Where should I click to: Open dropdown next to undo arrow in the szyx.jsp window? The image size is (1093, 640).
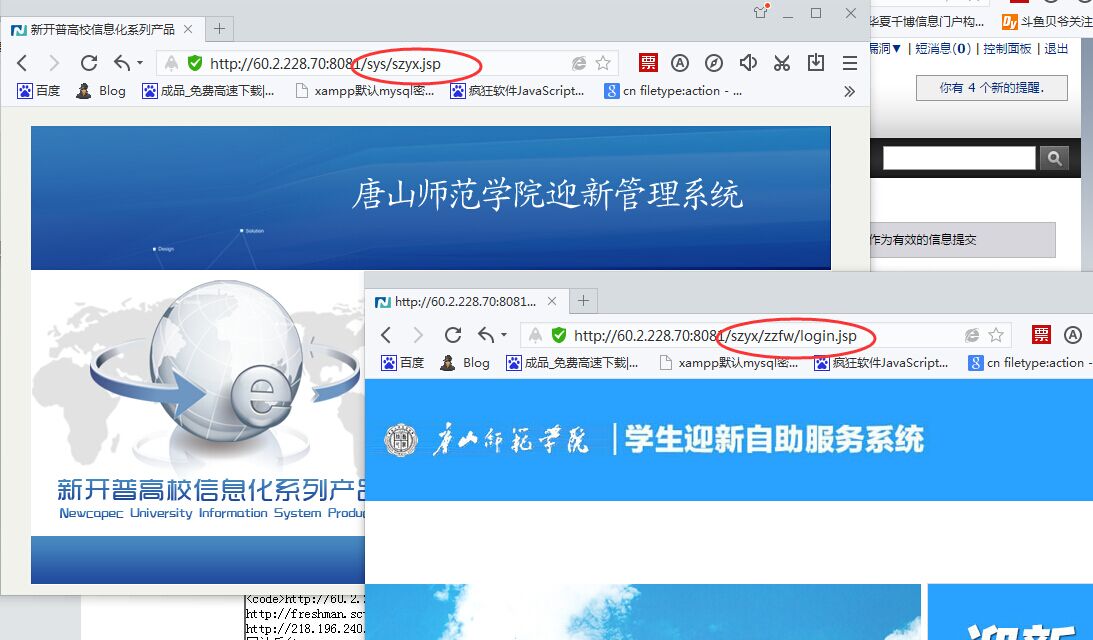pyautogui.click(x=140, y=63)
